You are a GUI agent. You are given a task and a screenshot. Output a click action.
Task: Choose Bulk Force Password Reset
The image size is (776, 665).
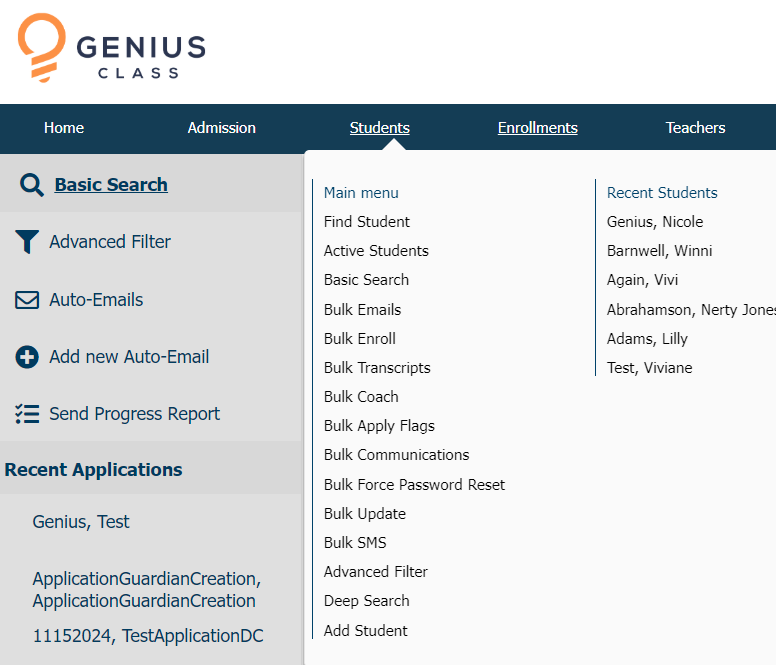pyautogui.click(x=414, y=485)
